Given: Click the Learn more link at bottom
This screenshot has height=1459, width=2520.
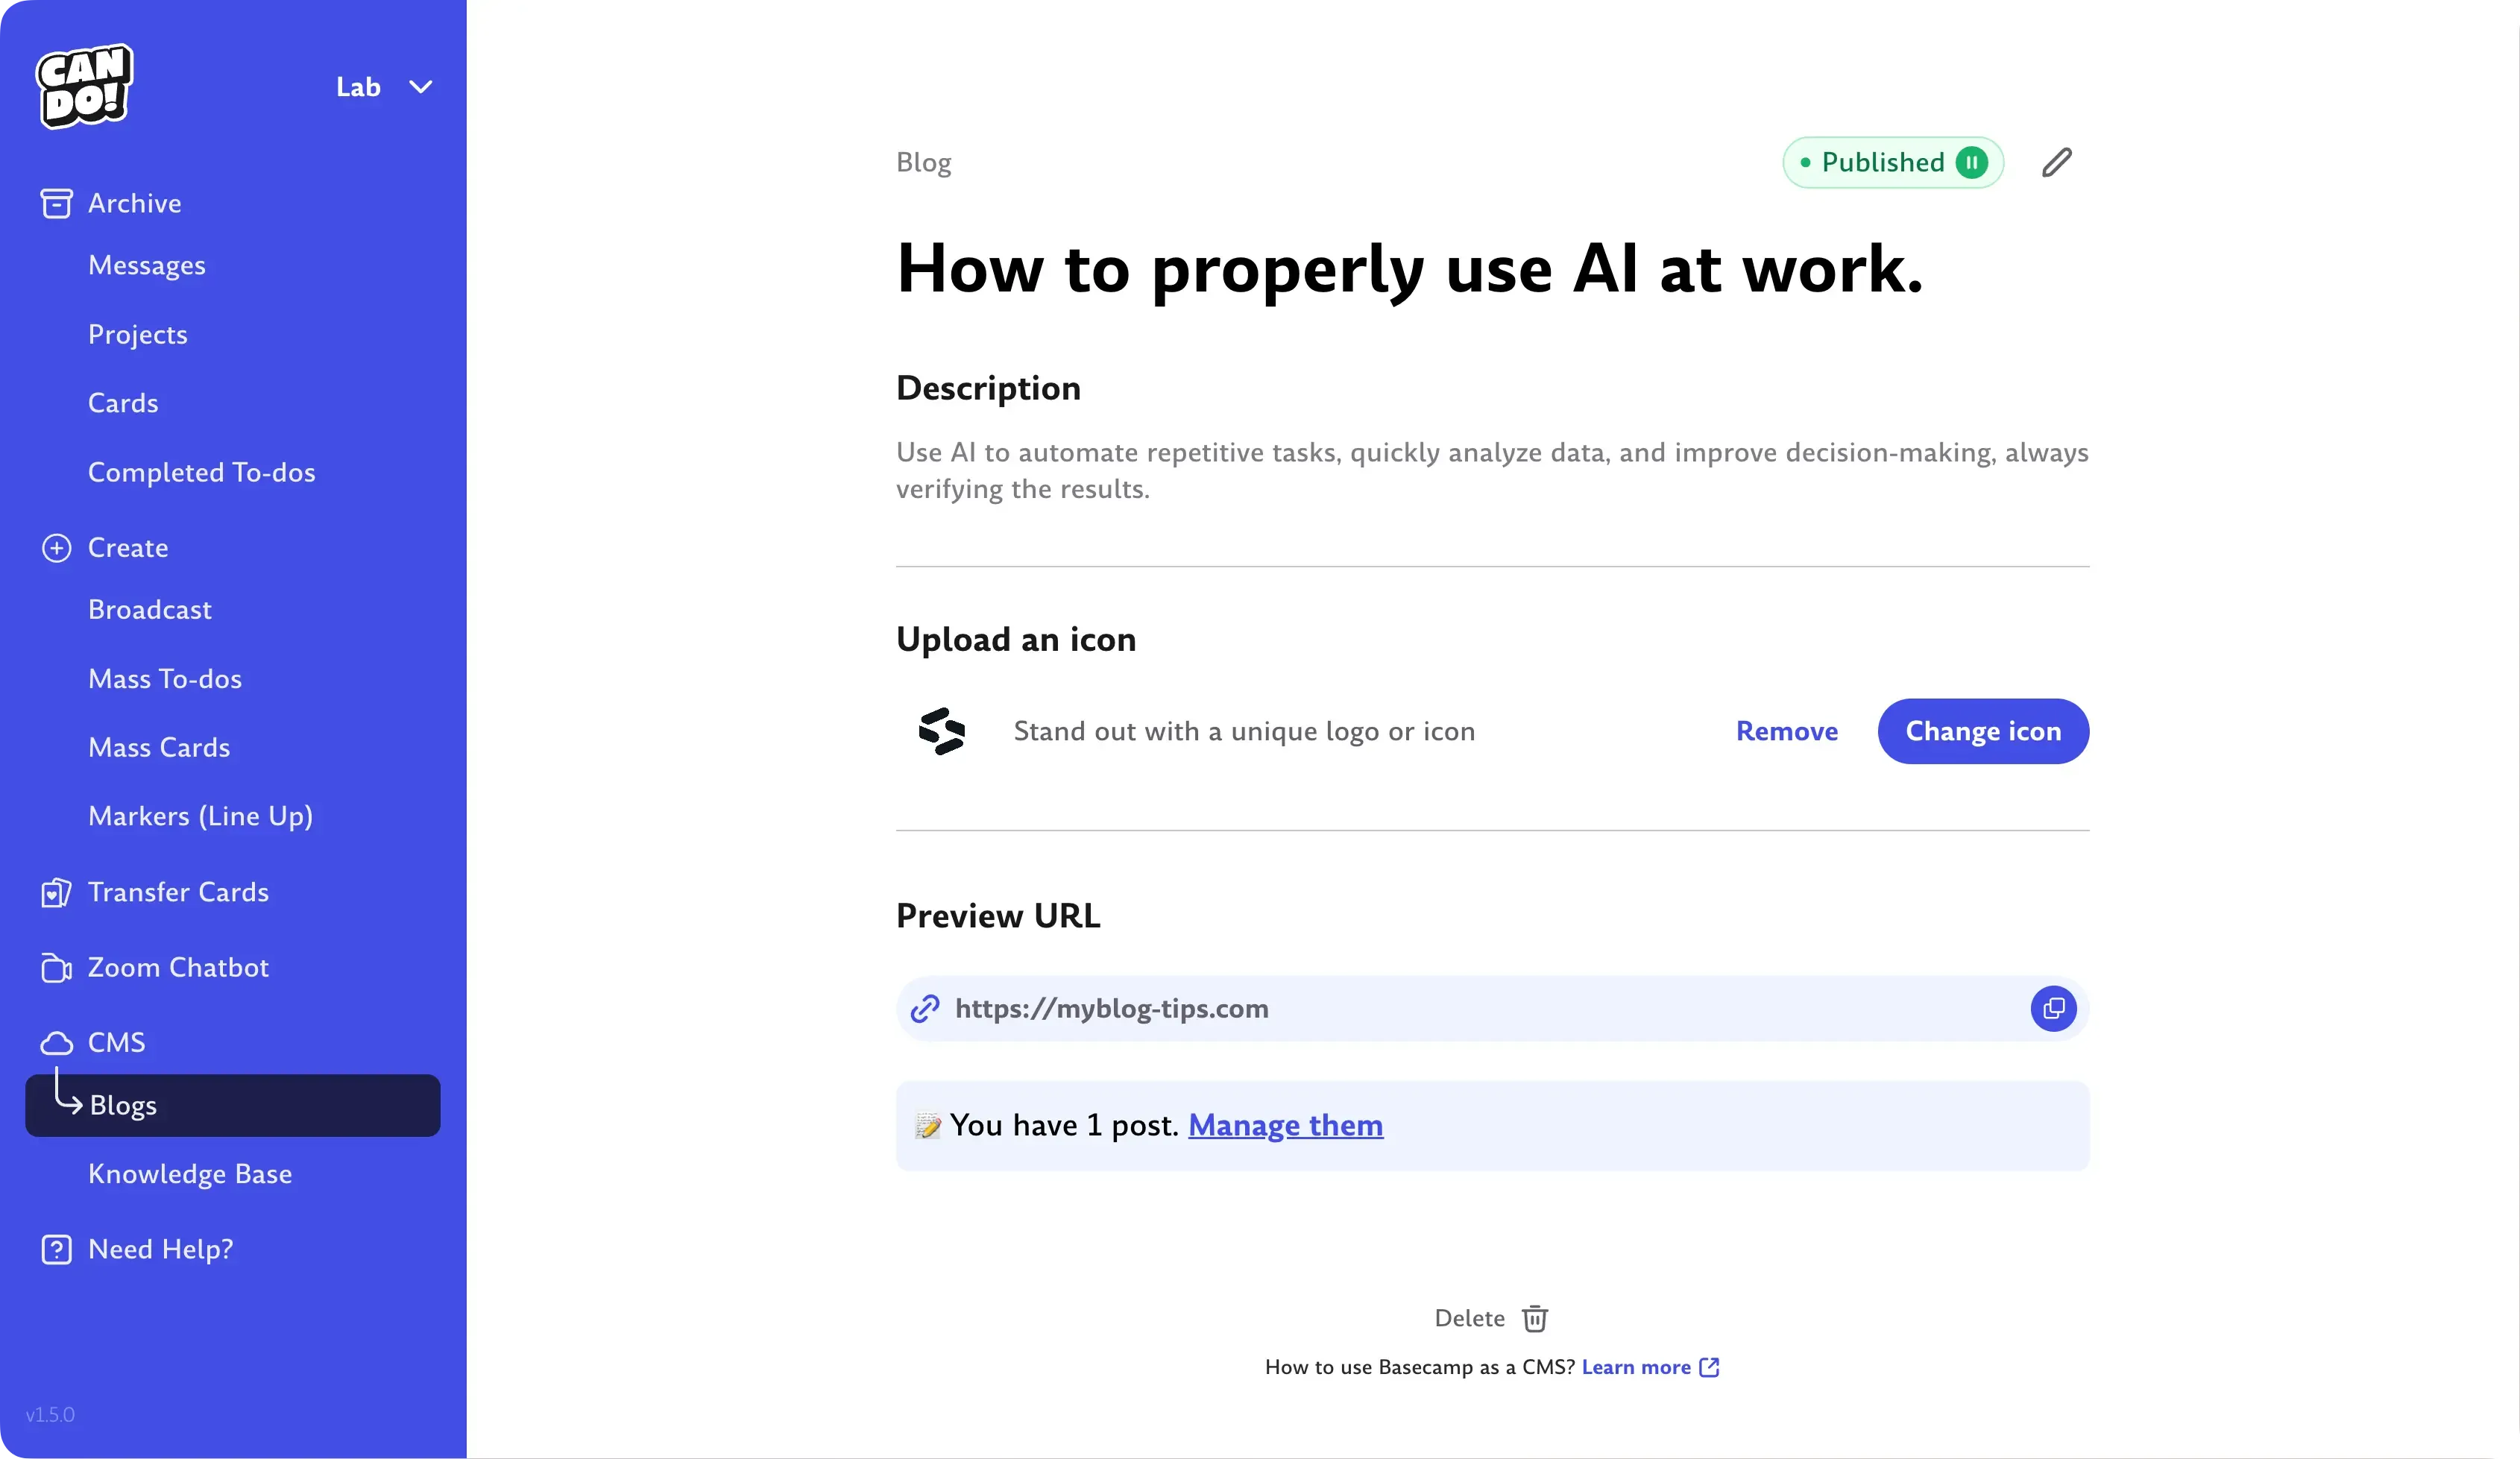Looking at the screenshot, I should point(1637,1367).
